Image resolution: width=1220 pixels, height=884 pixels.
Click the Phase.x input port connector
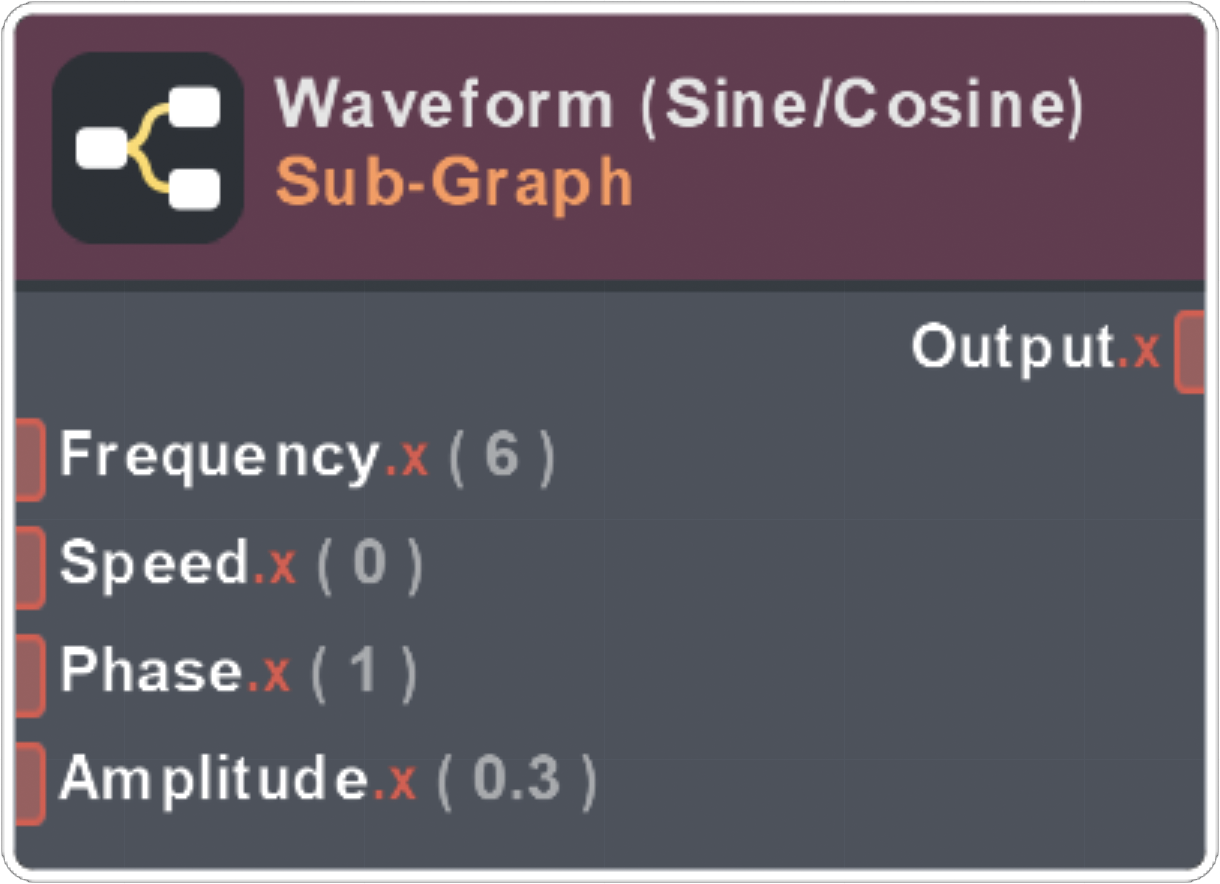click(x=29, y=674)
